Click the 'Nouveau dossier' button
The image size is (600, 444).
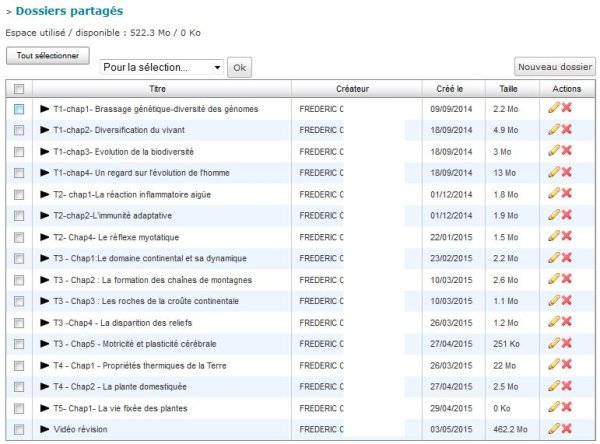[555, 67]
